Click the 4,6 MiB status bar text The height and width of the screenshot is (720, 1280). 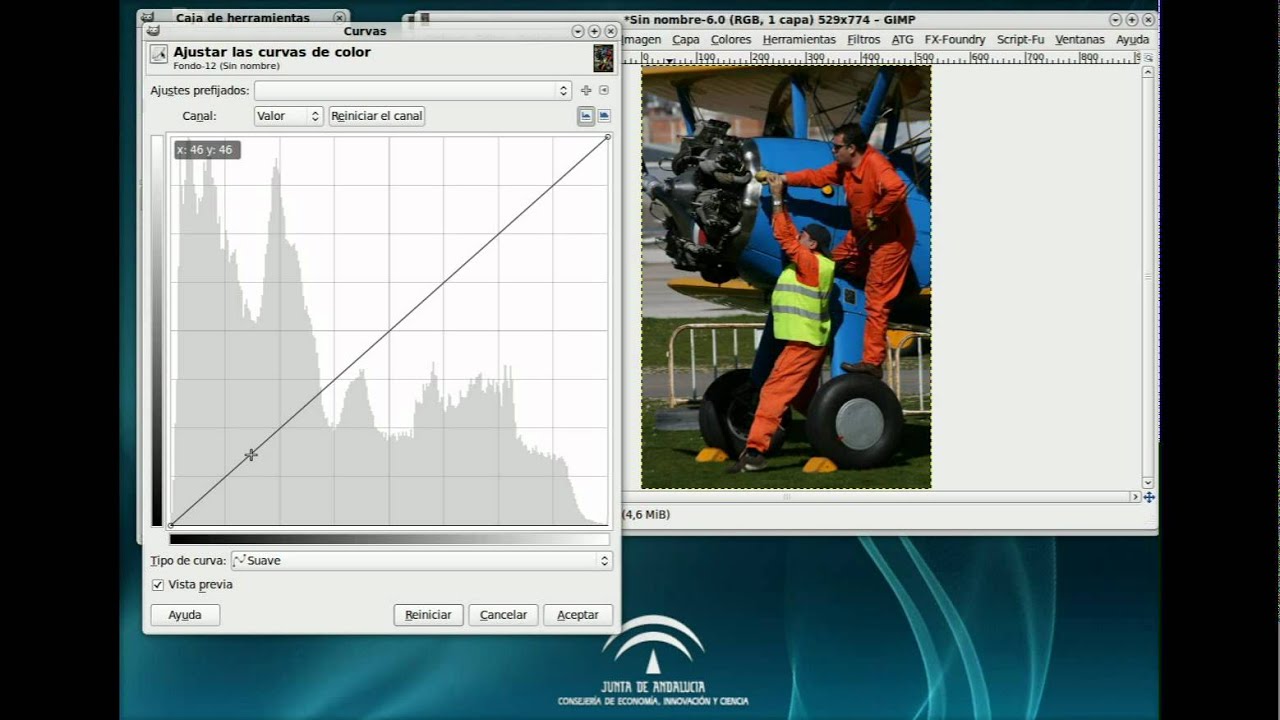tap(647, 514)
